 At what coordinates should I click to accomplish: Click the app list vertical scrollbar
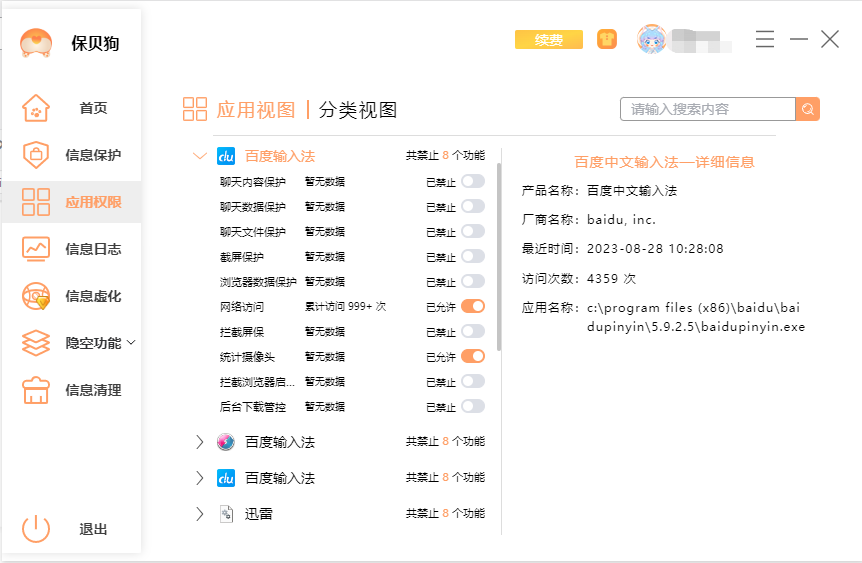(x=499, y=256)
